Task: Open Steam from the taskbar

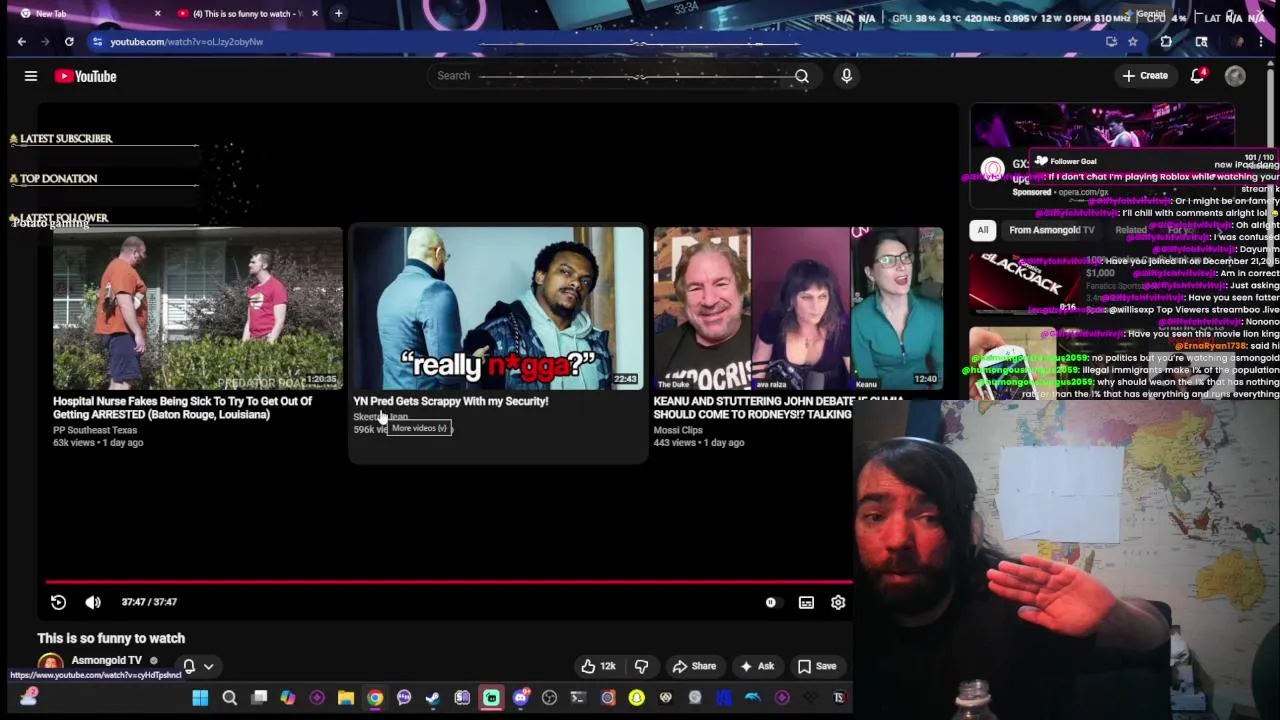Action: tap(433, 698)
